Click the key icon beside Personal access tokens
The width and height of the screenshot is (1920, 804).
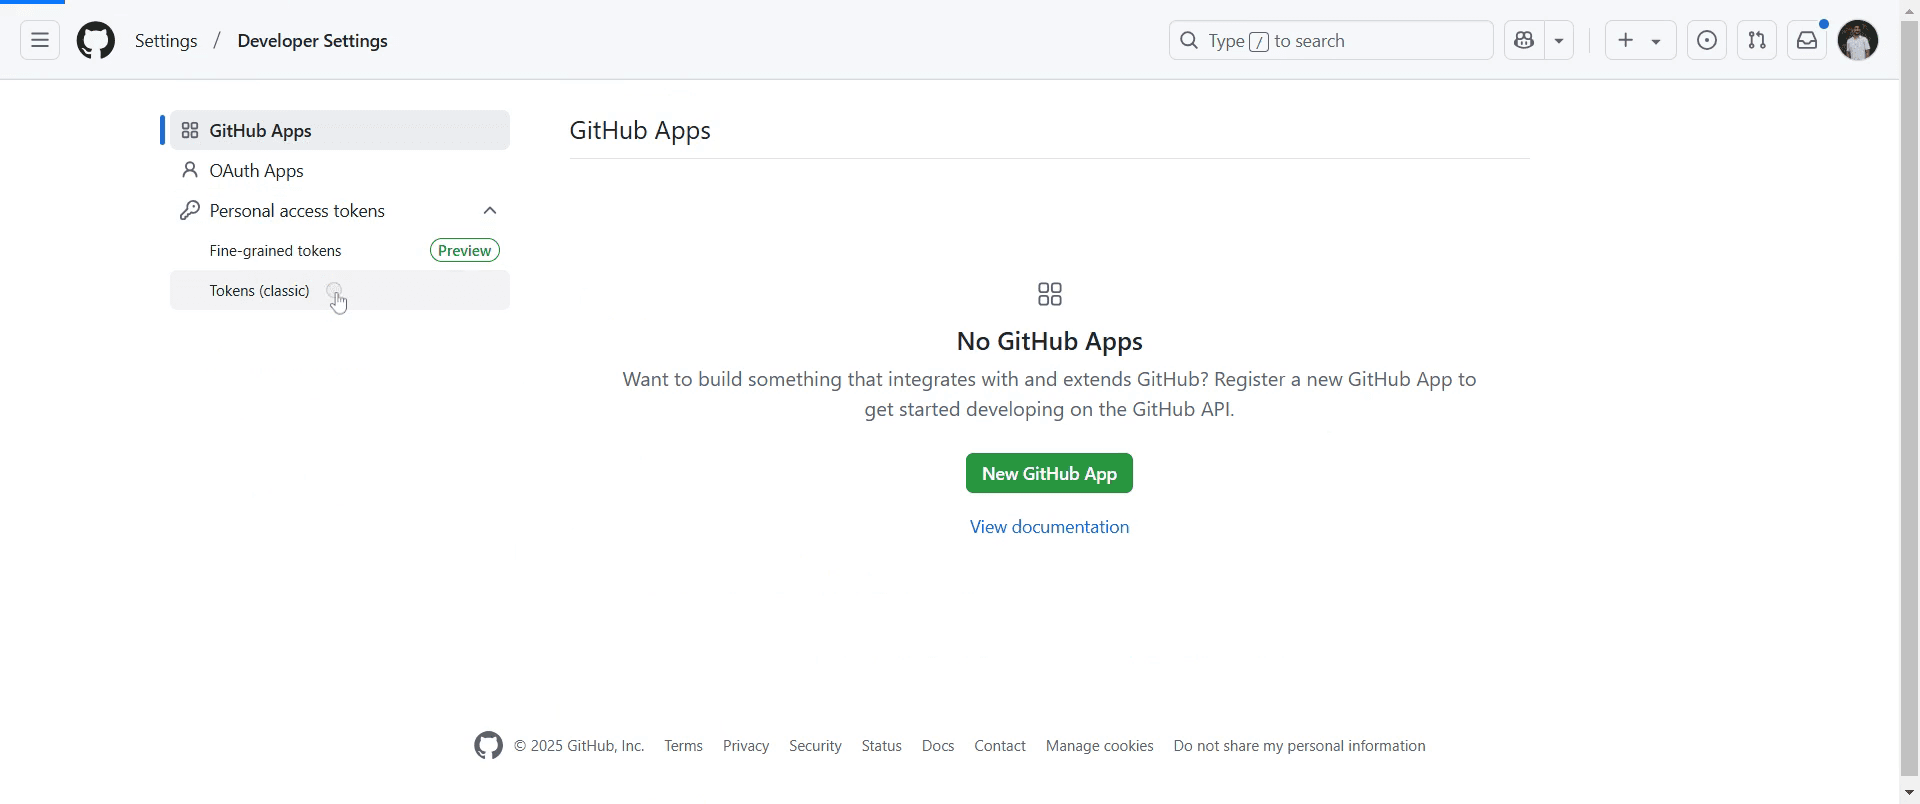point(190,210)
